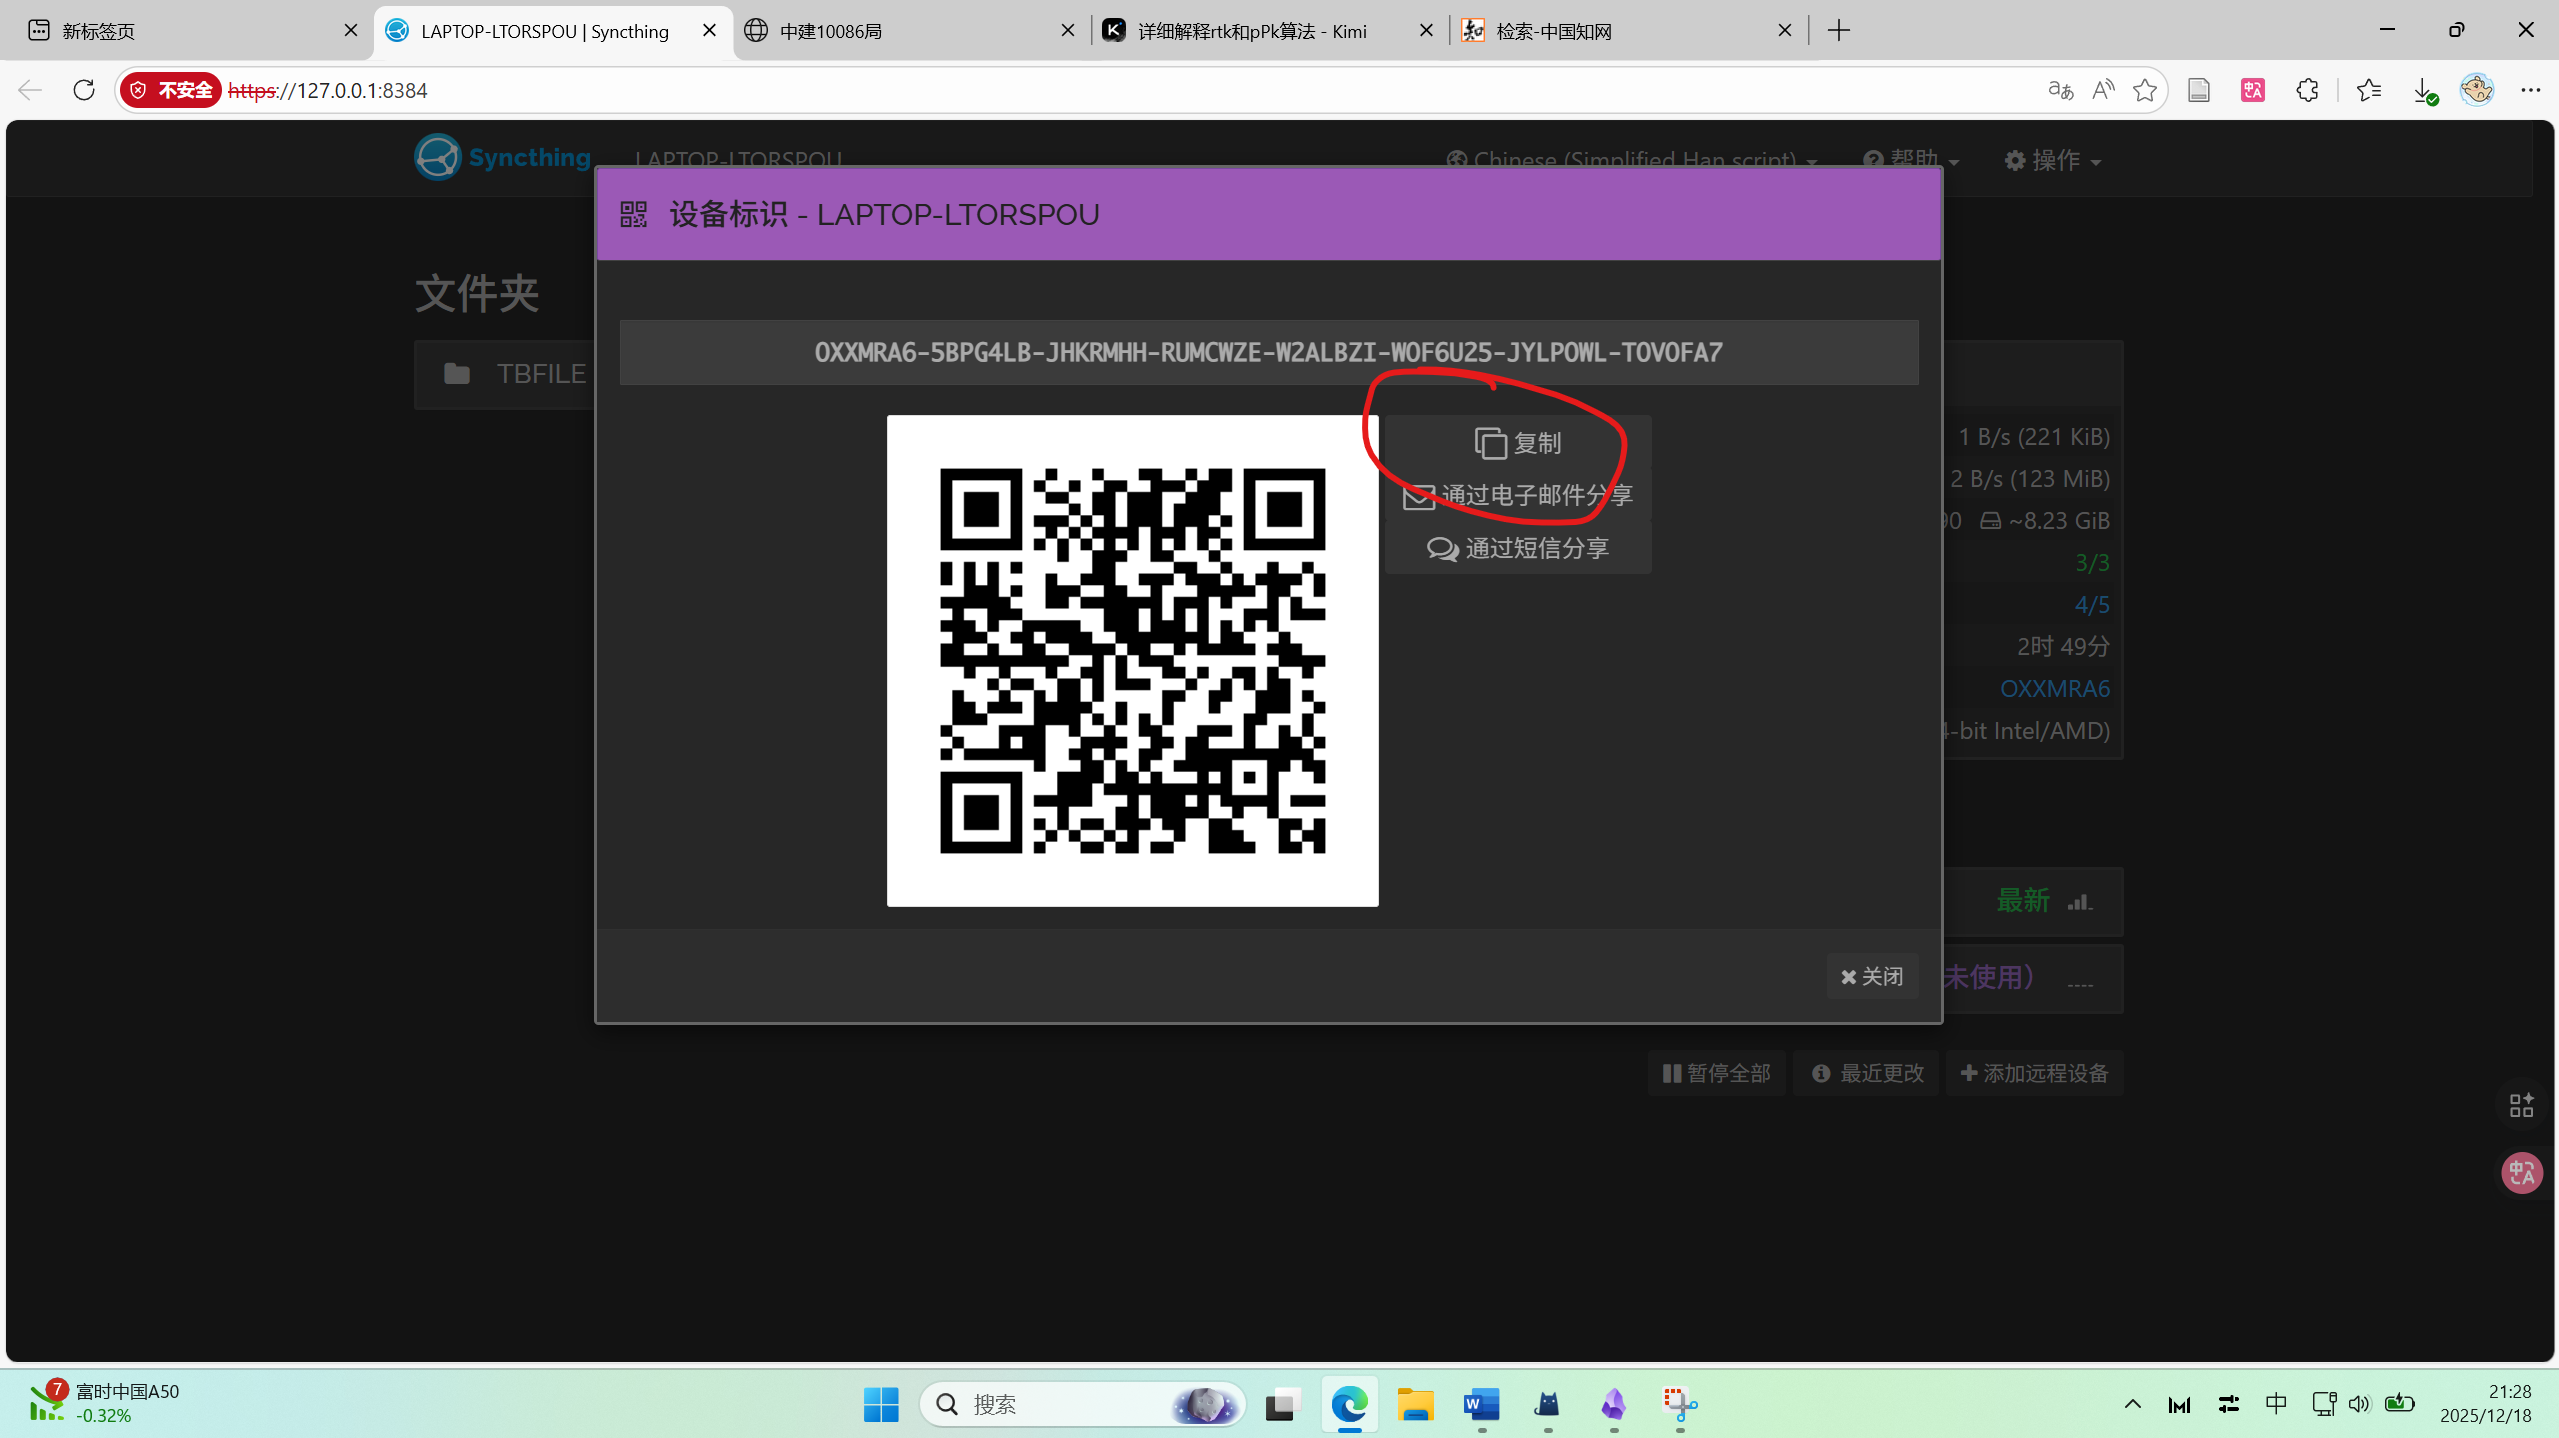This screenshot has width=2559, height=1438.
Task: Share device ID via email (通过电子邮件分享)
Action: 1517,495
